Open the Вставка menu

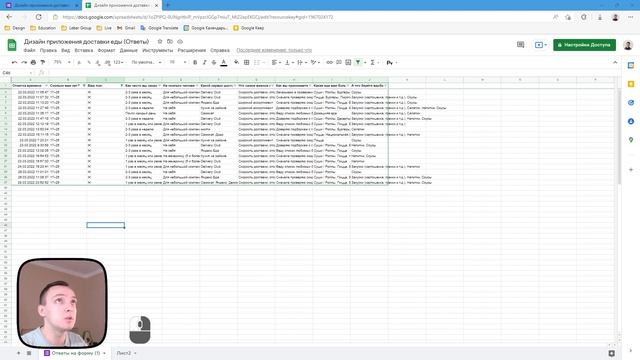[x=84, y=50]
